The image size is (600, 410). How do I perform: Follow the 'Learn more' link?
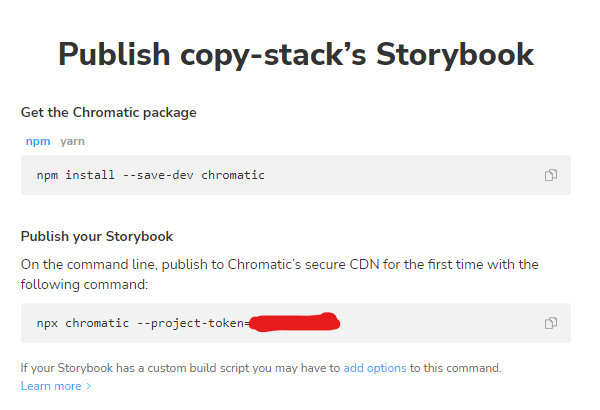tap(51, 385)
